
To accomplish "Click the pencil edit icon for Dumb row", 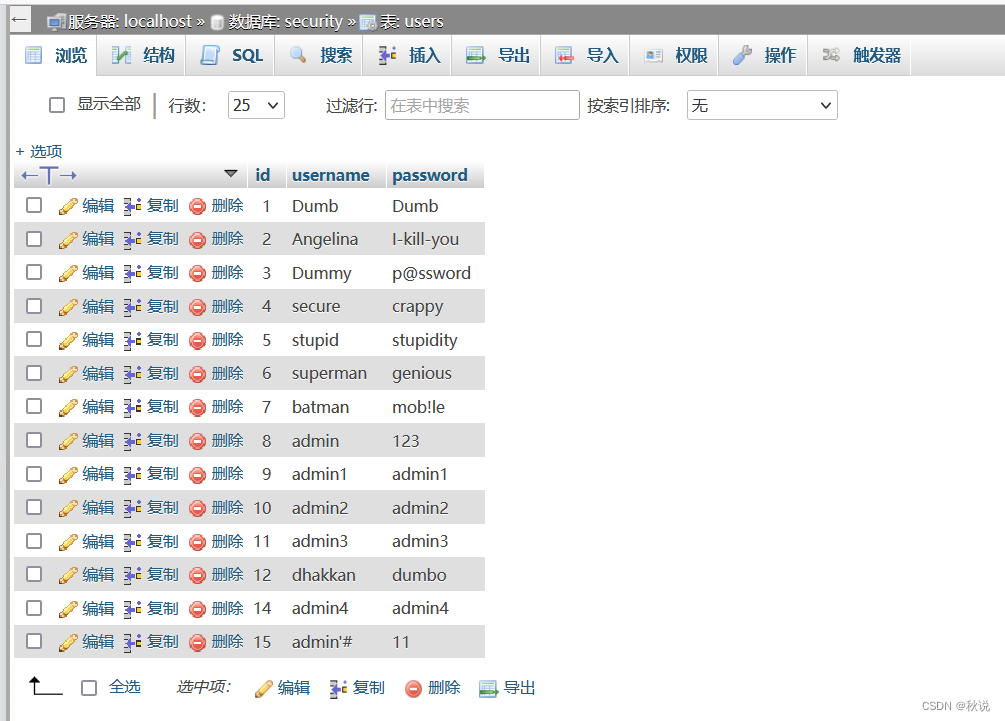I will coord(68,206).
